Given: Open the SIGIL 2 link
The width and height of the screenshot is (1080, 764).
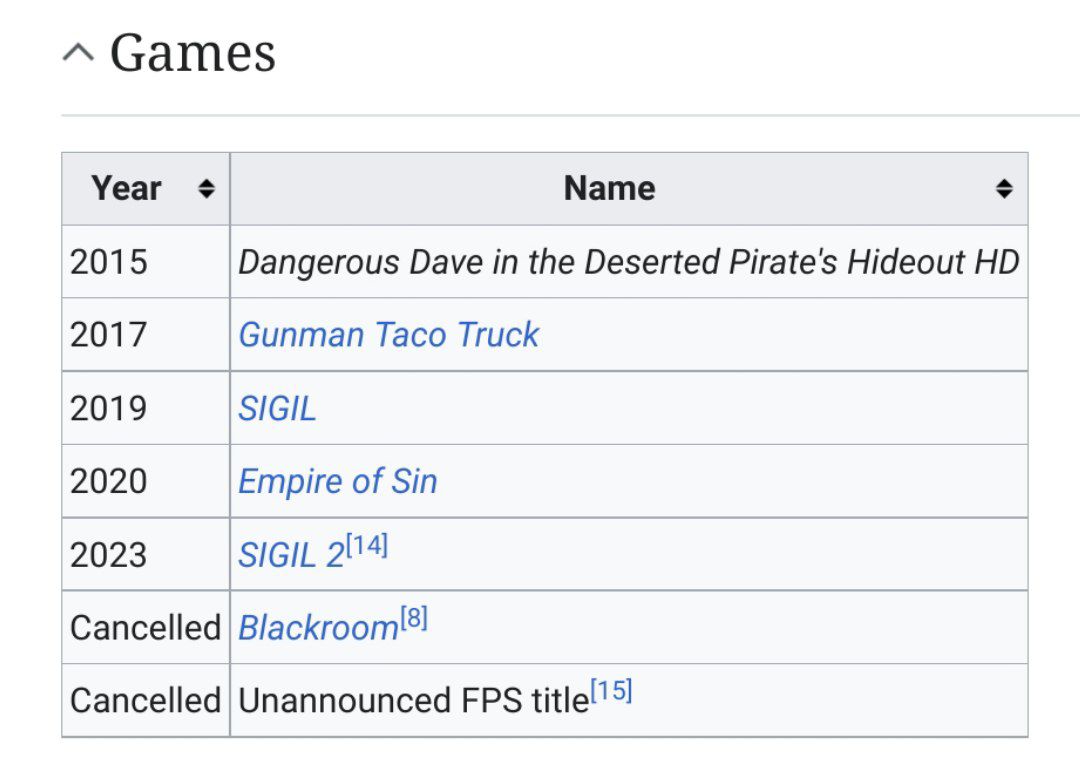Looking at the screenshot, I should pos(291,555).
